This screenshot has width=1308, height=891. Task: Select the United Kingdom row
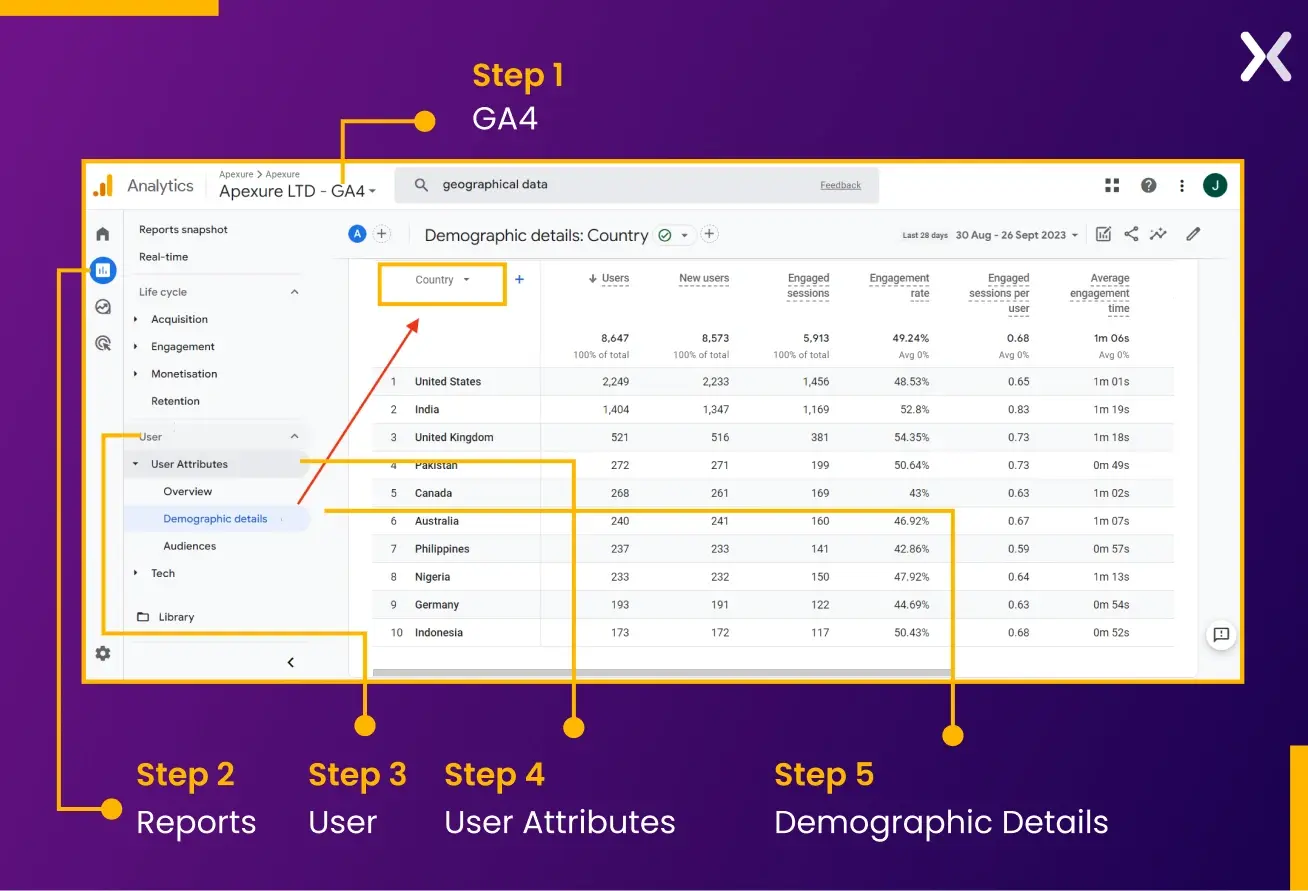pyautogui.click(x=773, y=438)
